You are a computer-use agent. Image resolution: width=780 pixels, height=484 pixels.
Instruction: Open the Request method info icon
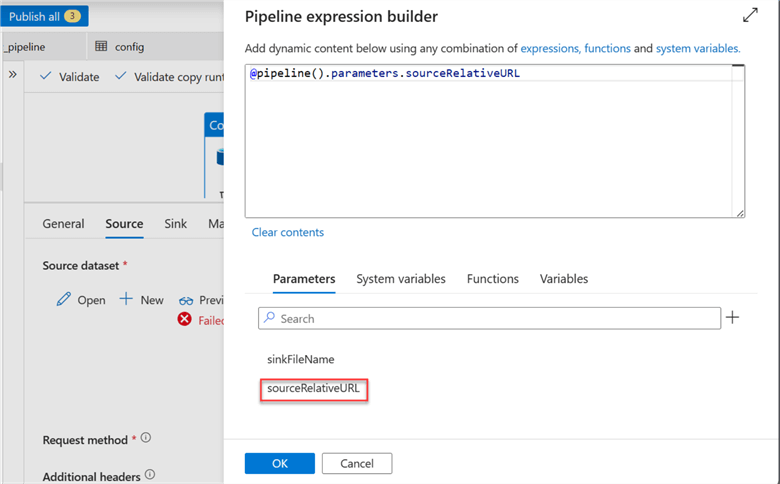[x=146, y=438]
